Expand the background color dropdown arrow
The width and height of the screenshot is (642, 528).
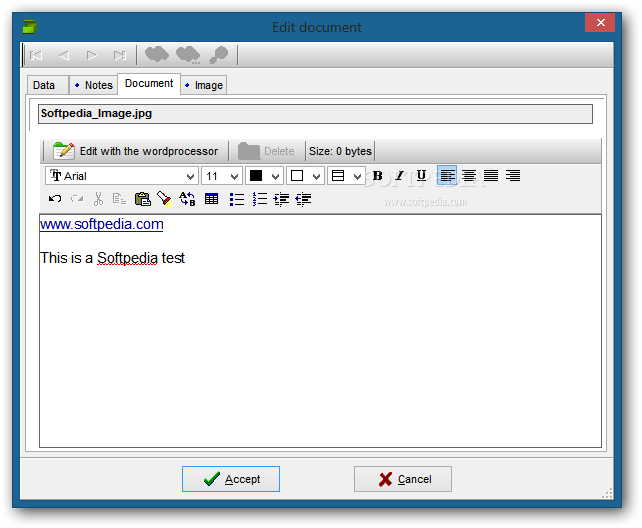point(316,176)
